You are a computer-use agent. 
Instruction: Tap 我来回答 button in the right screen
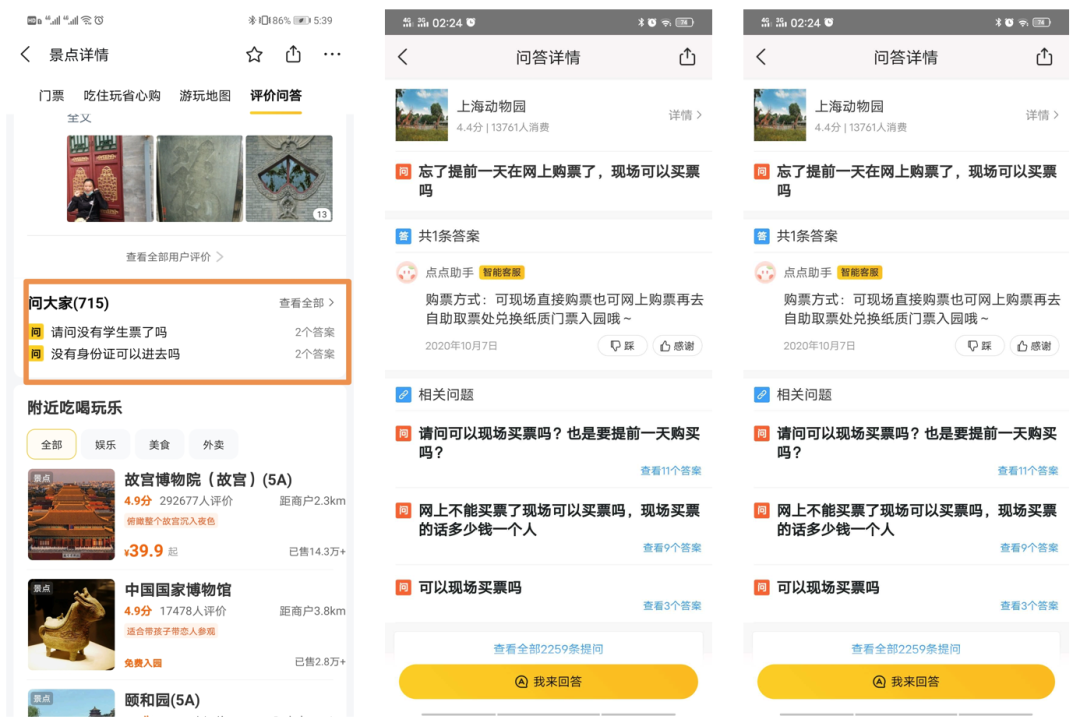(x=906, y=682)
